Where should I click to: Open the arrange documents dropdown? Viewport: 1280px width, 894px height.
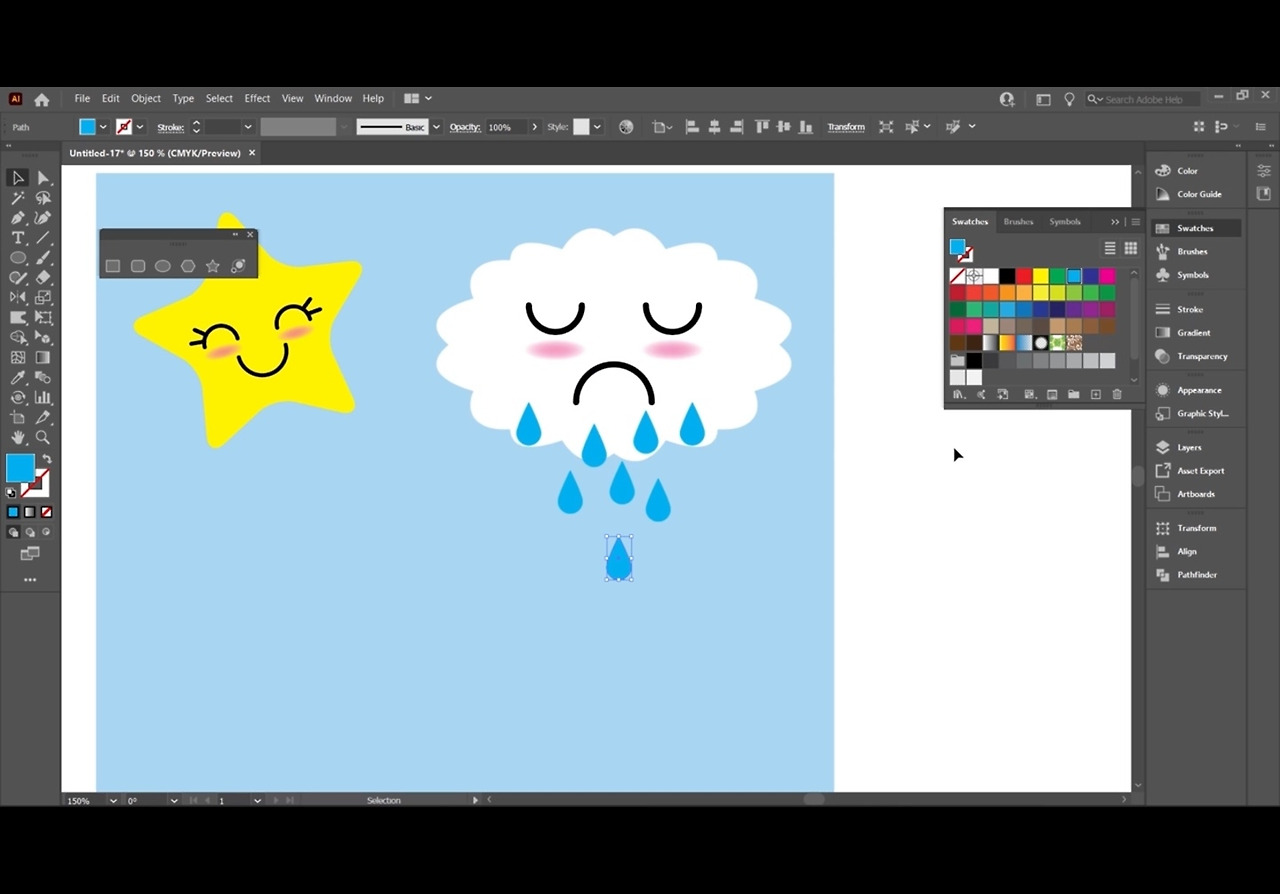(x=418, y=98)
